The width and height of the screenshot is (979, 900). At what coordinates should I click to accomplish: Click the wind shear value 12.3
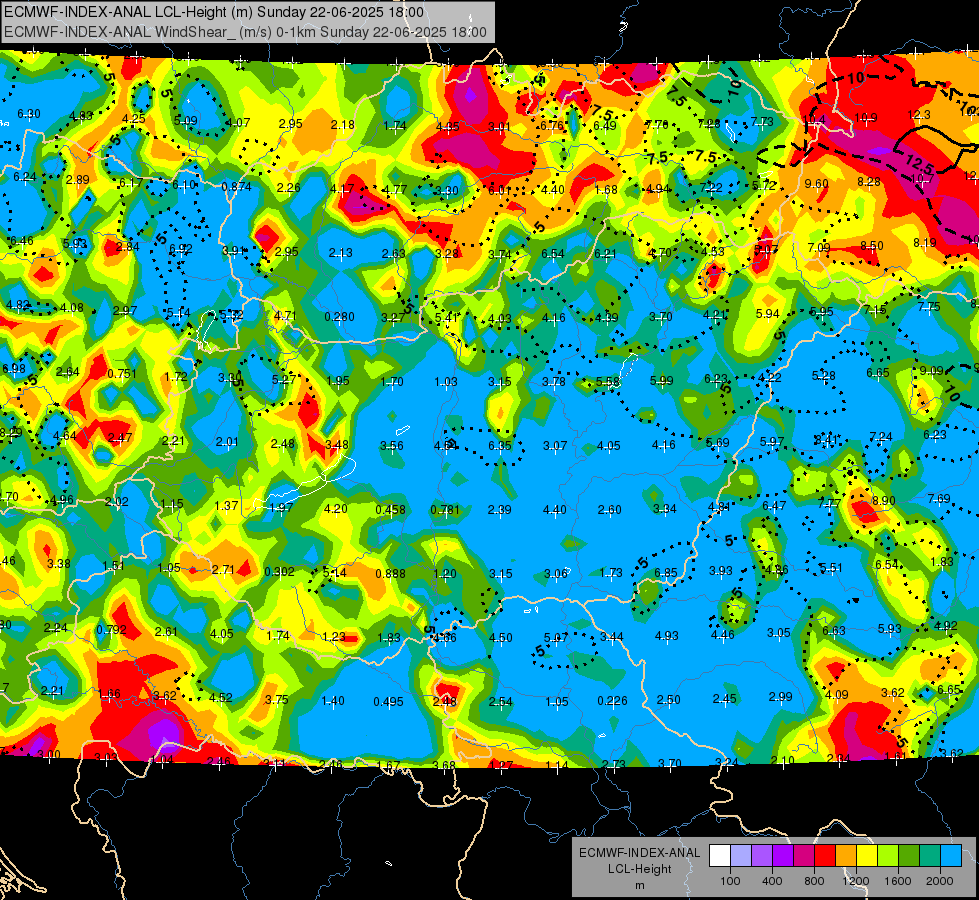919,114
